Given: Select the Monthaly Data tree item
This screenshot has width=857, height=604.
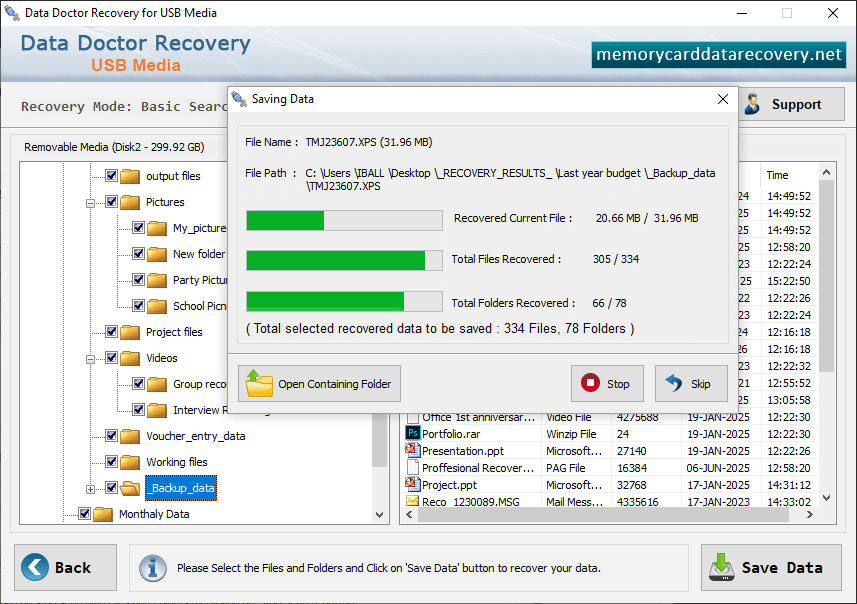Looking at the screenshot, I should (x=154, y=514).
